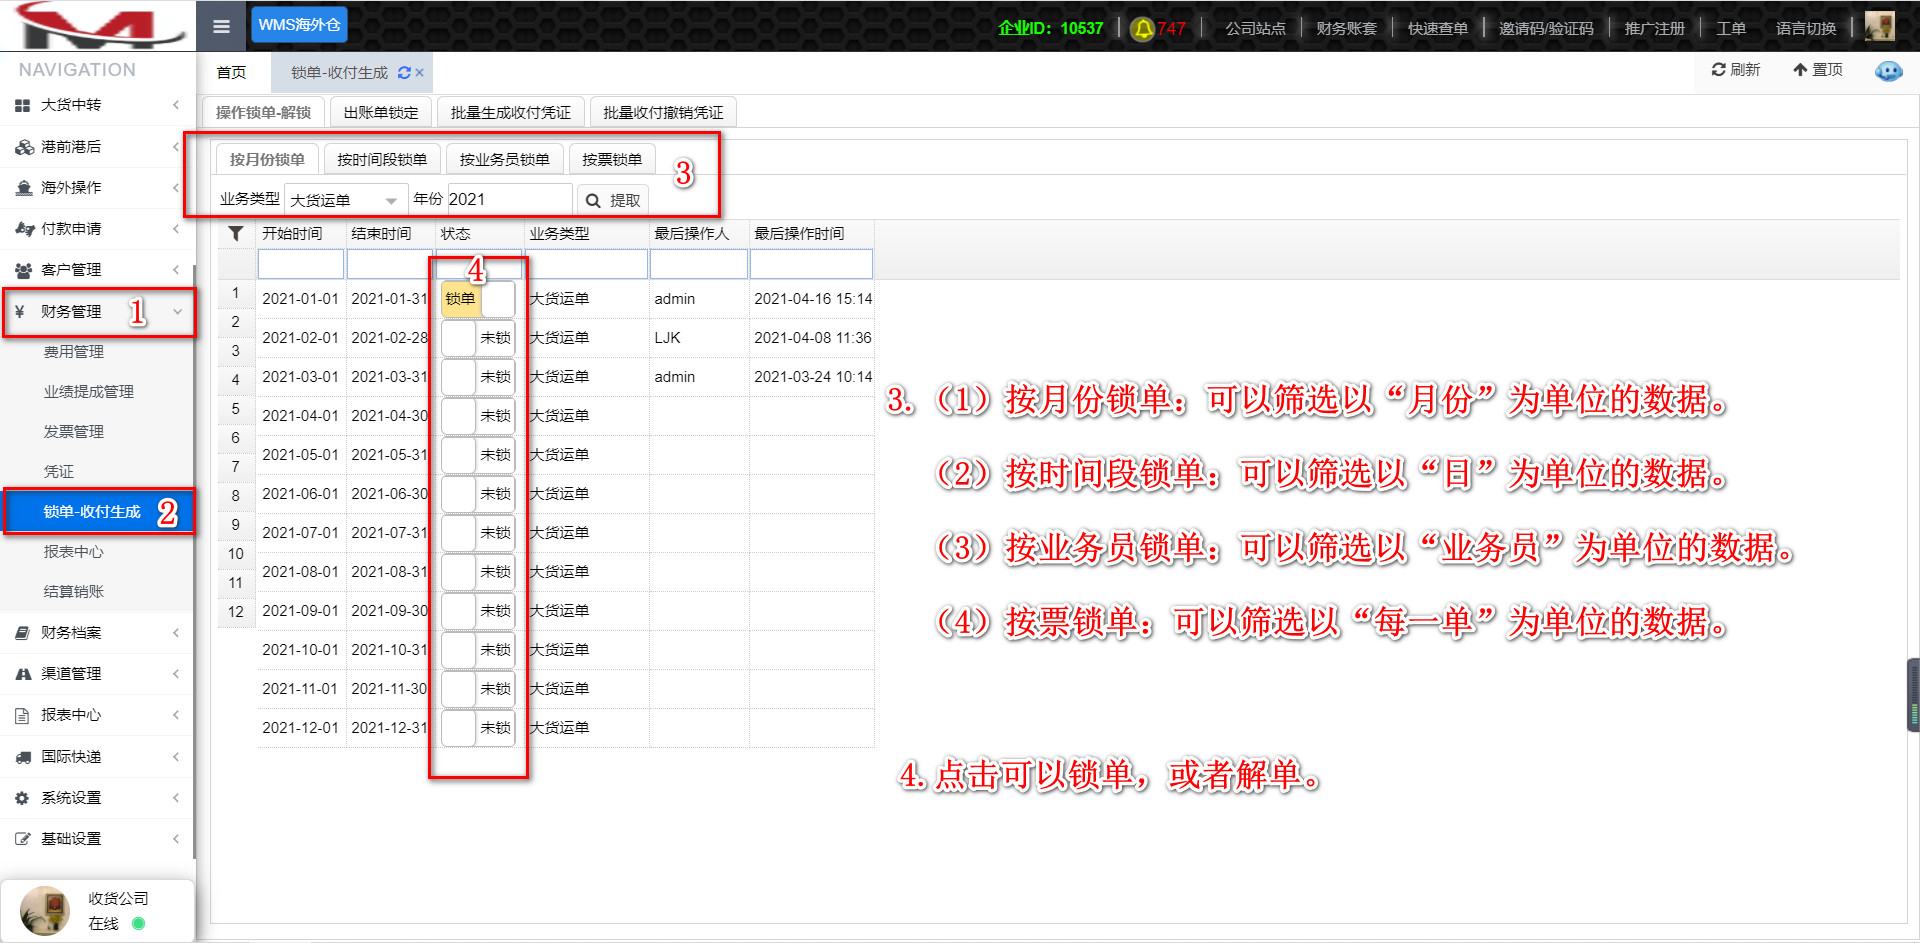Click the 港前港后 sidebar icon
1920x943 pixels.
coord(24,147)
